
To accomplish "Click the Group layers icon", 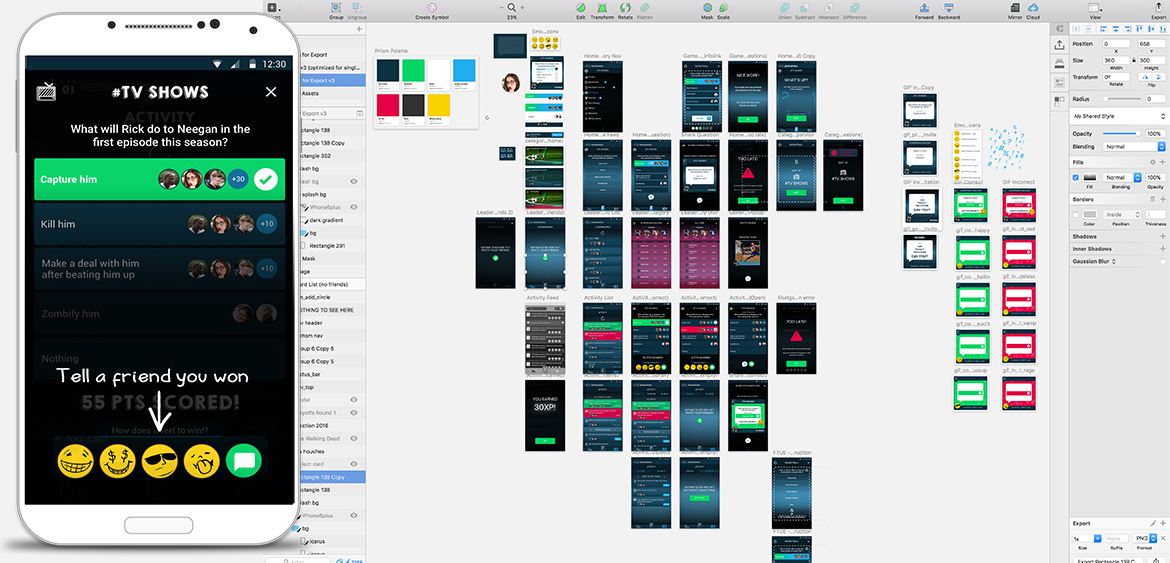I will pyautogui.click(x=336, y=8).
